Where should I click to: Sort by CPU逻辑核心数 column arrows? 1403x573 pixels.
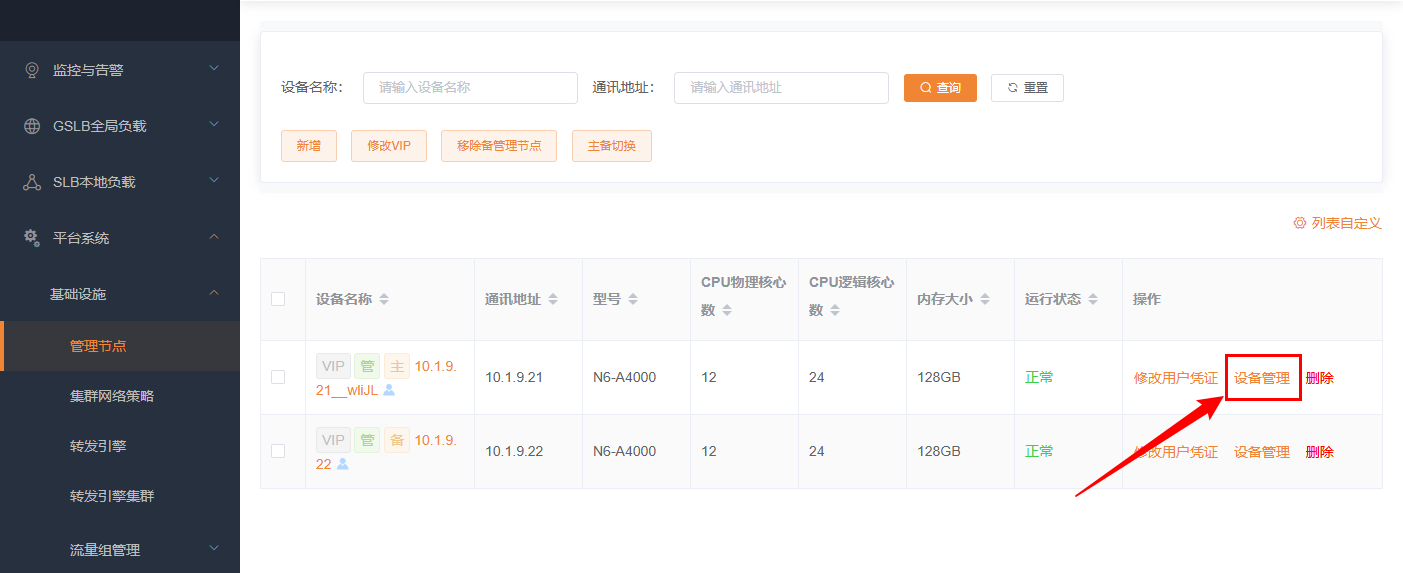point(835,311)
